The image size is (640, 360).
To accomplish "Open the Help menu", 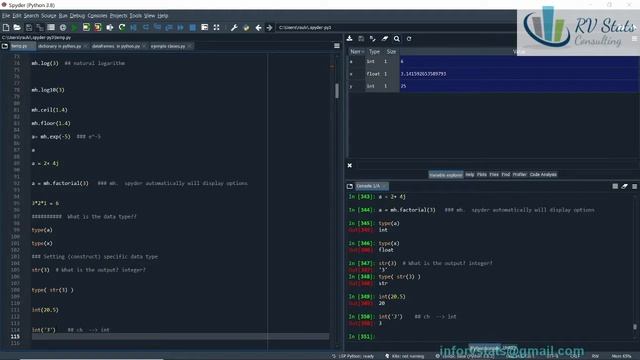I will point(163,16).
